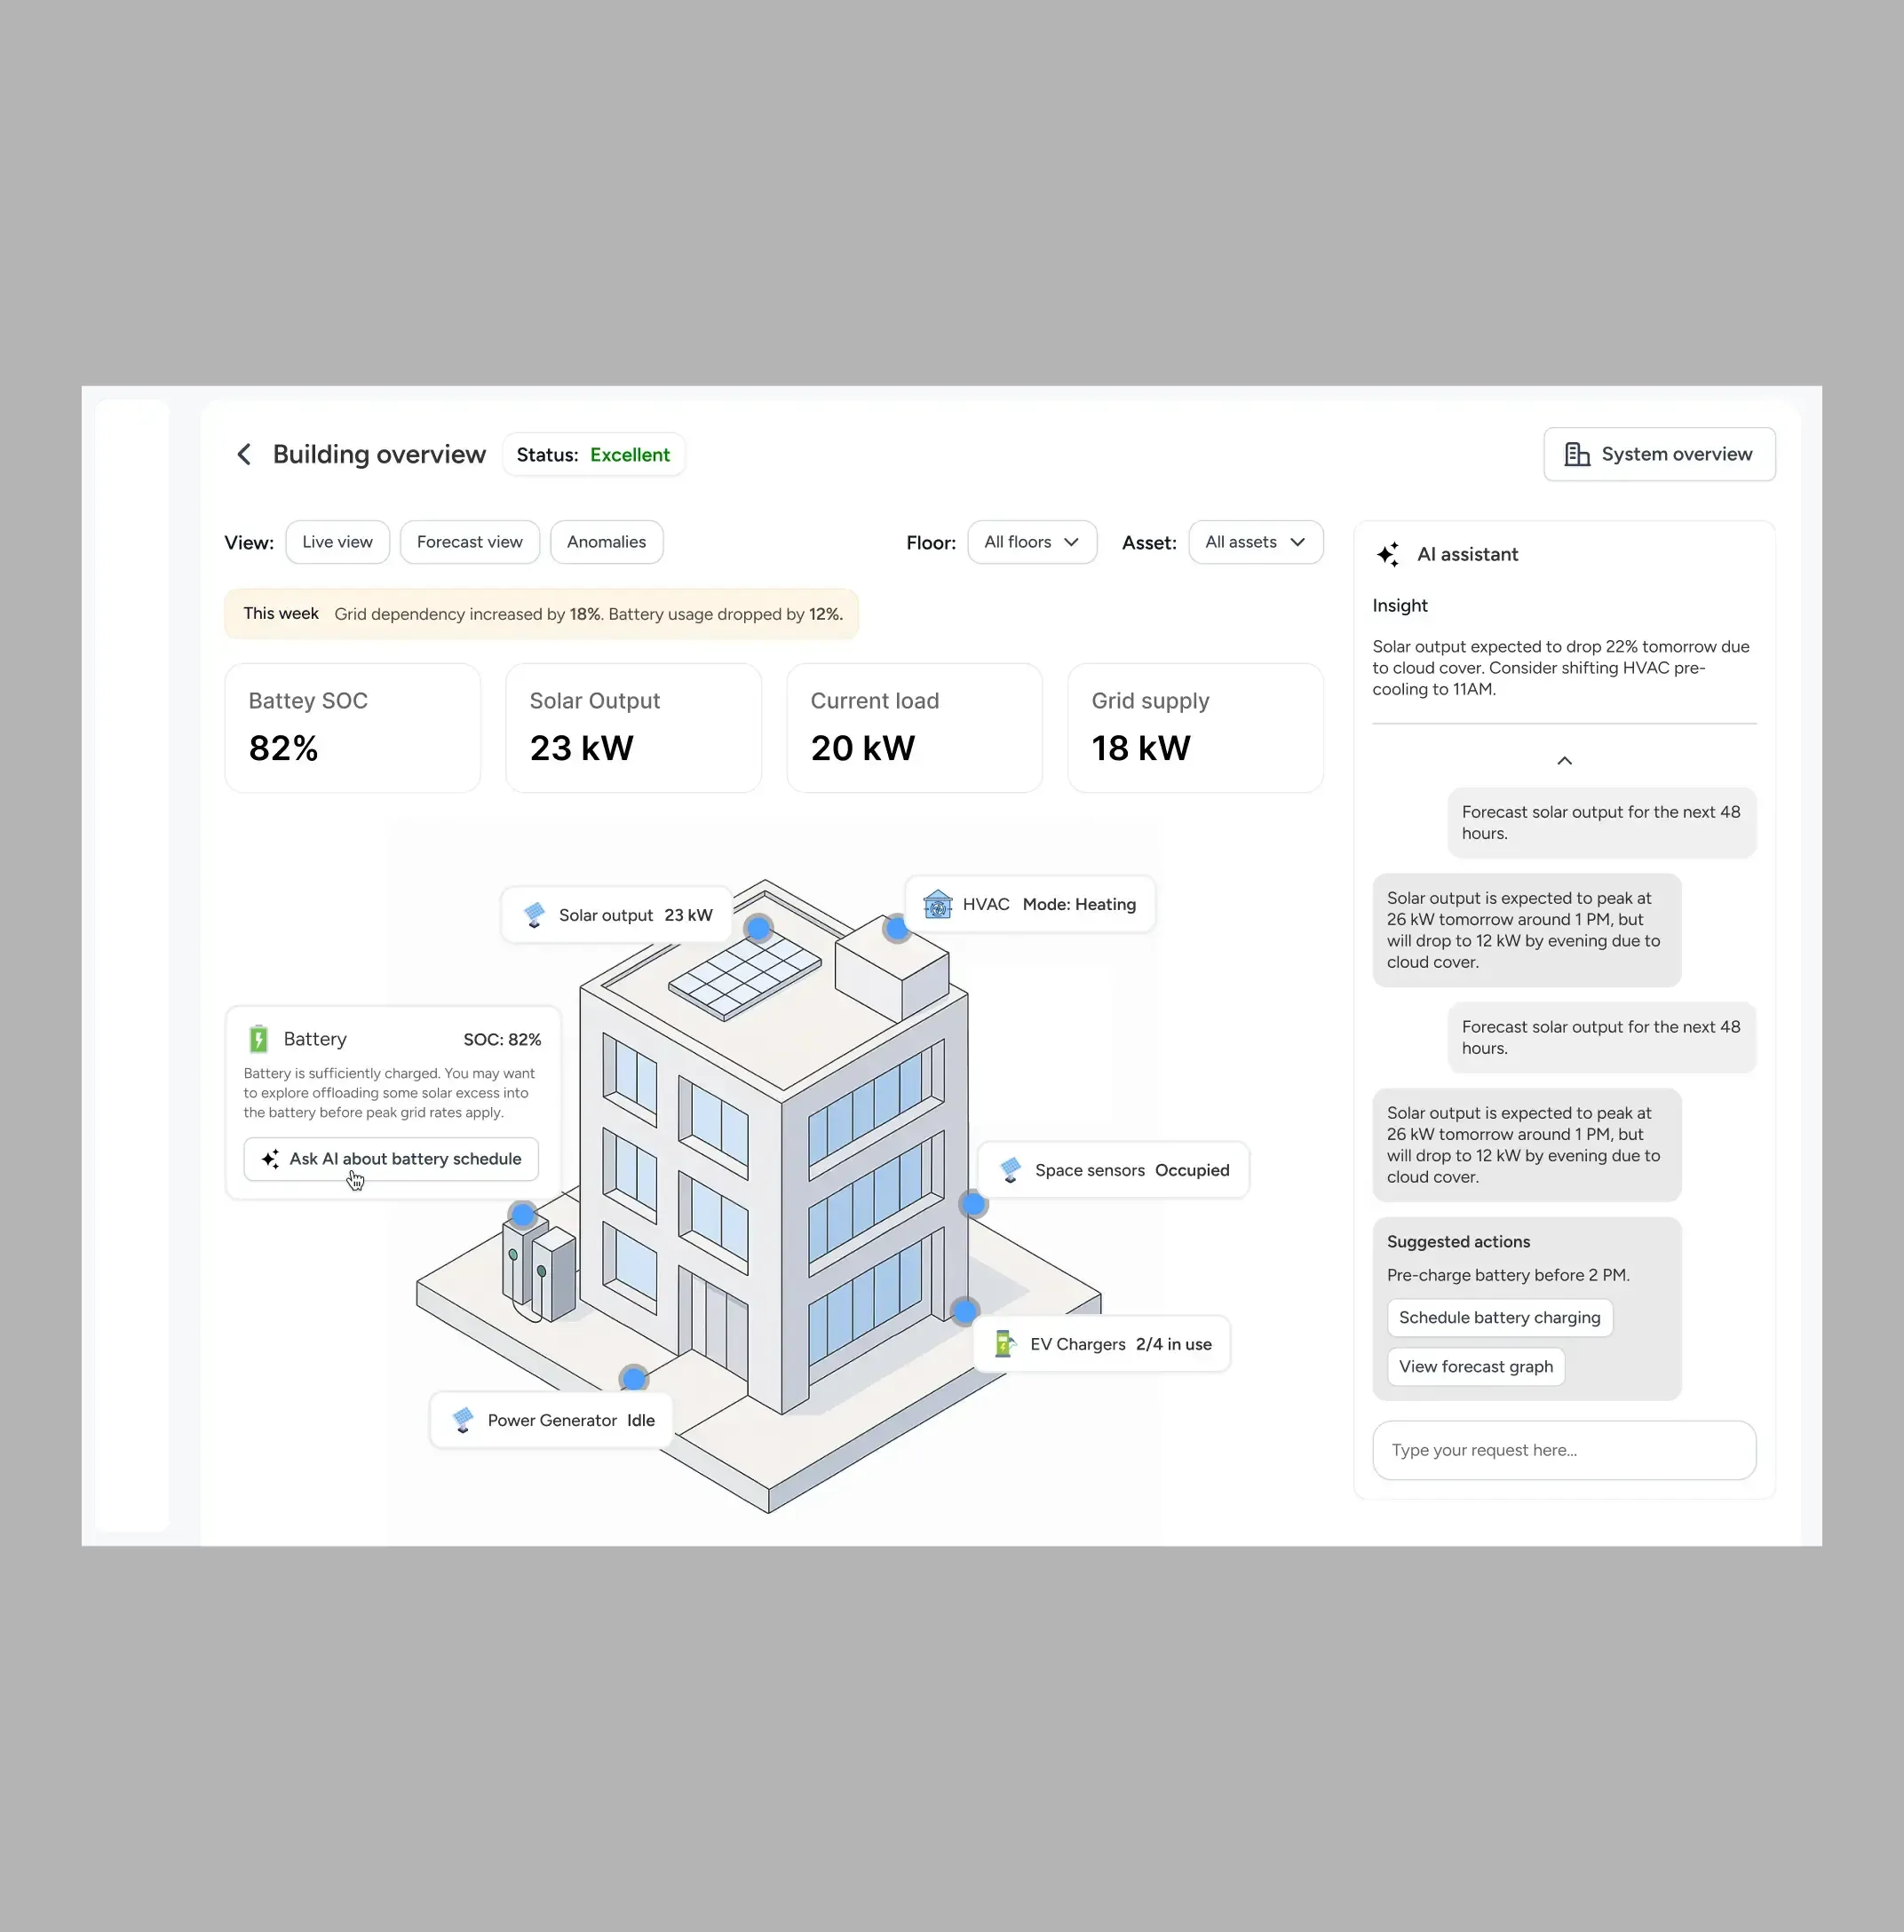The width and height of the screenshot is (1904, 1932).
Task: Select the blue hotspot on rooftop solar panel
Action: 759,928
